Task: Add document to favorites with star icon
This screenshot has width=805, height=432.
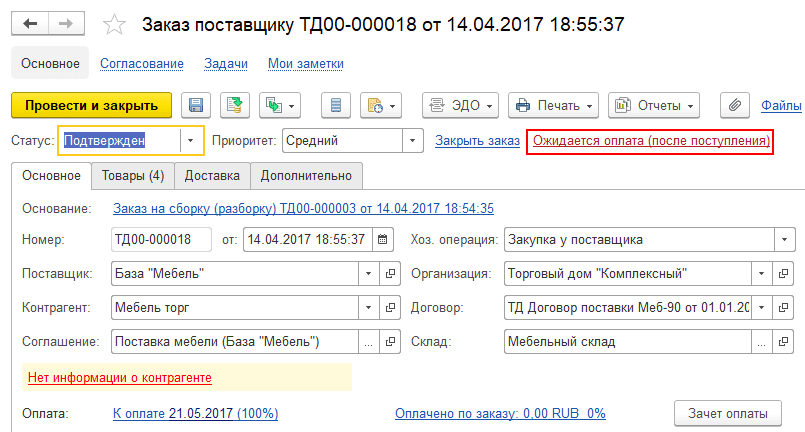Action: [114, 24]
